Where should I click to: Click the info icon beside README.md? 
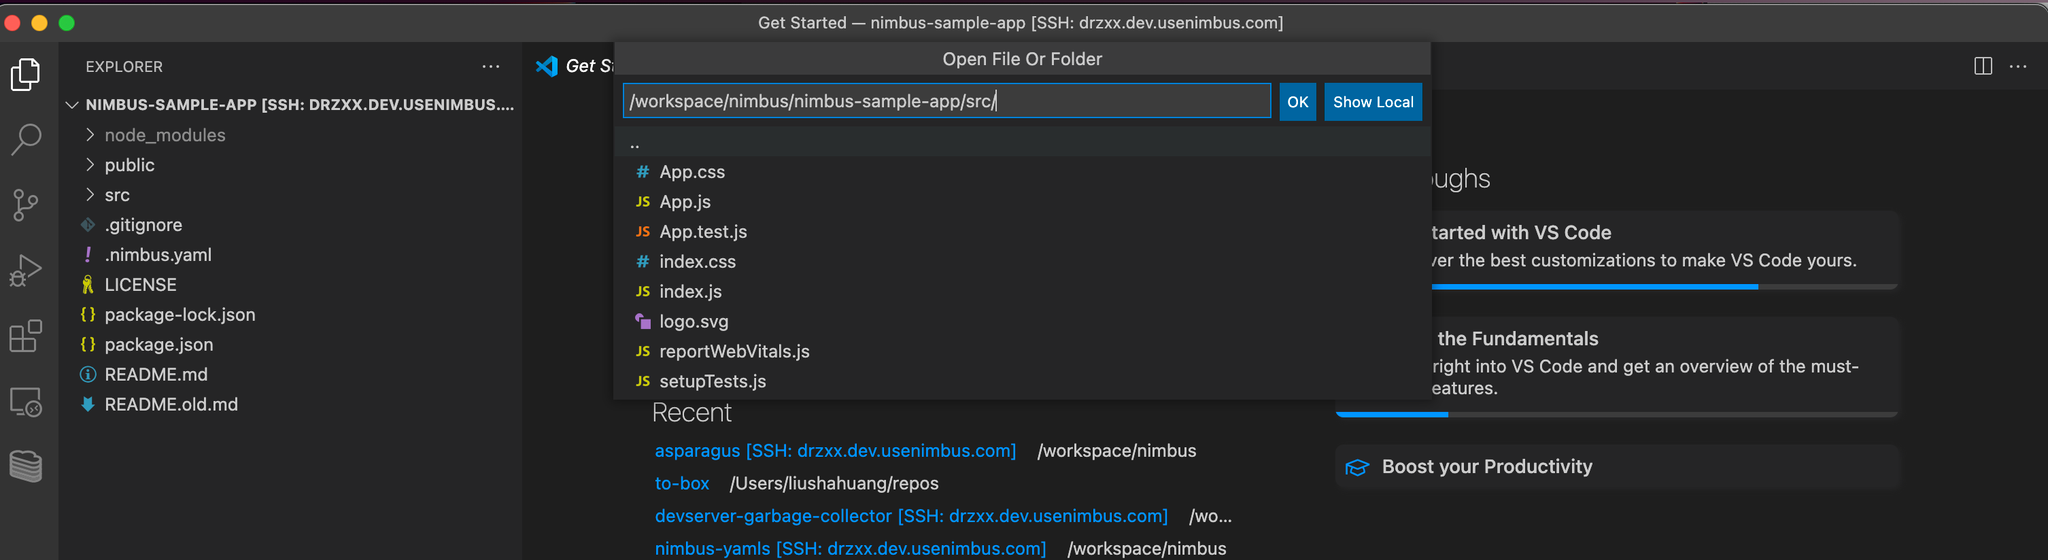point(88,375)
